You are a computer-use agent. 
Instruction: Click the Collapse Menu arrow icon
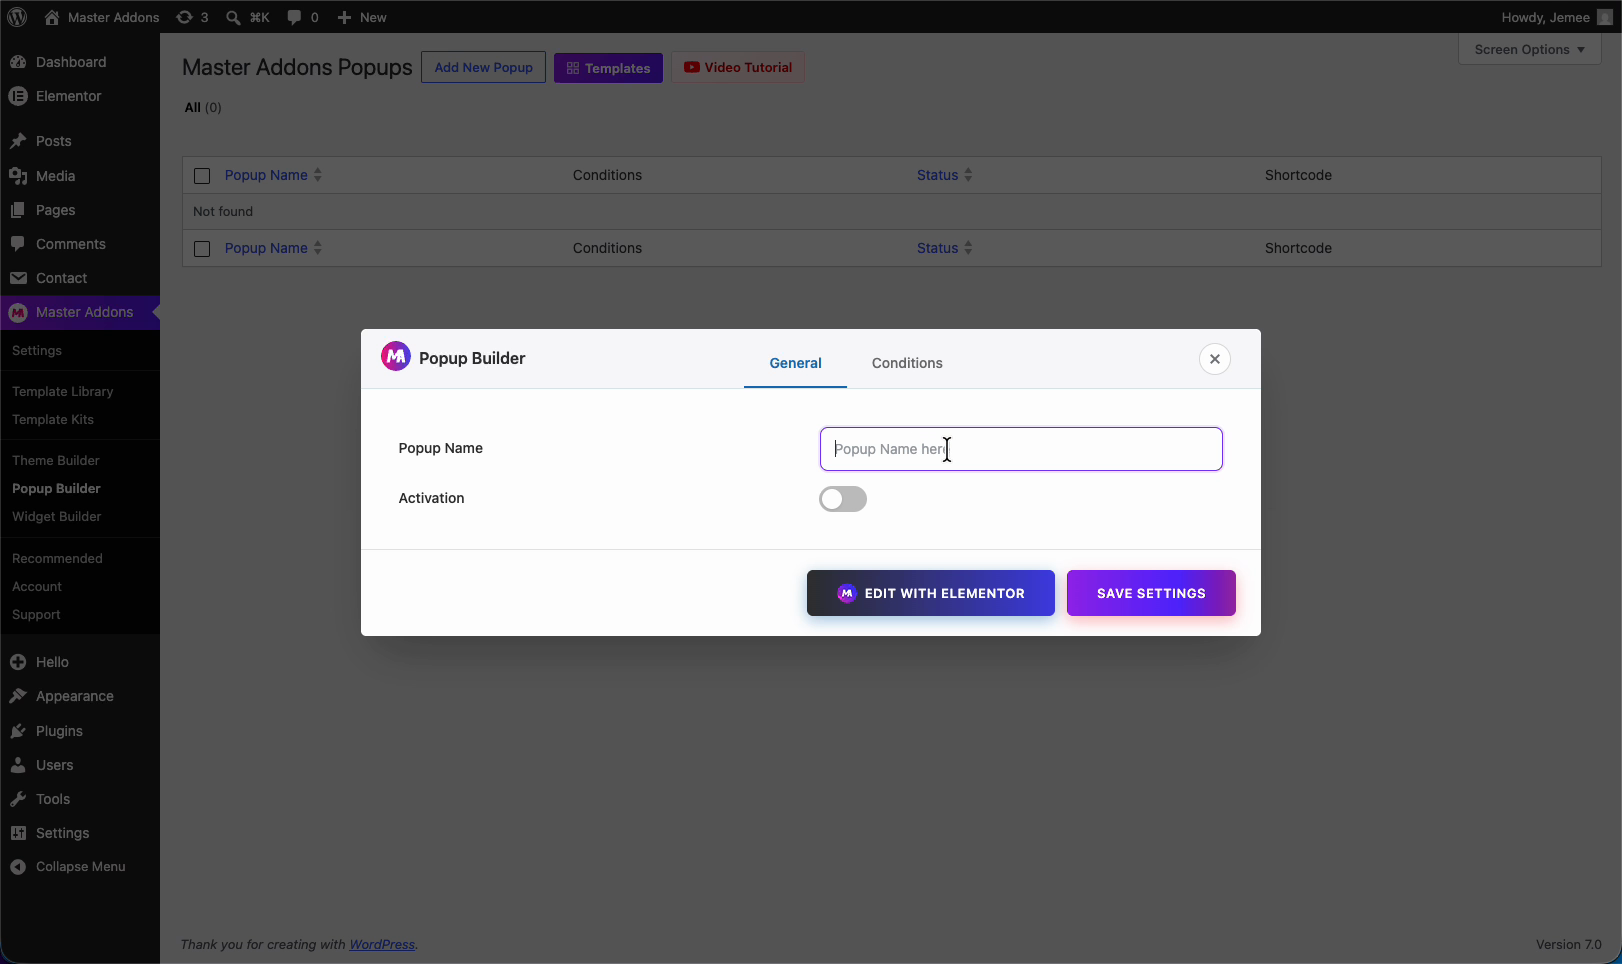[x=18, y=867]
